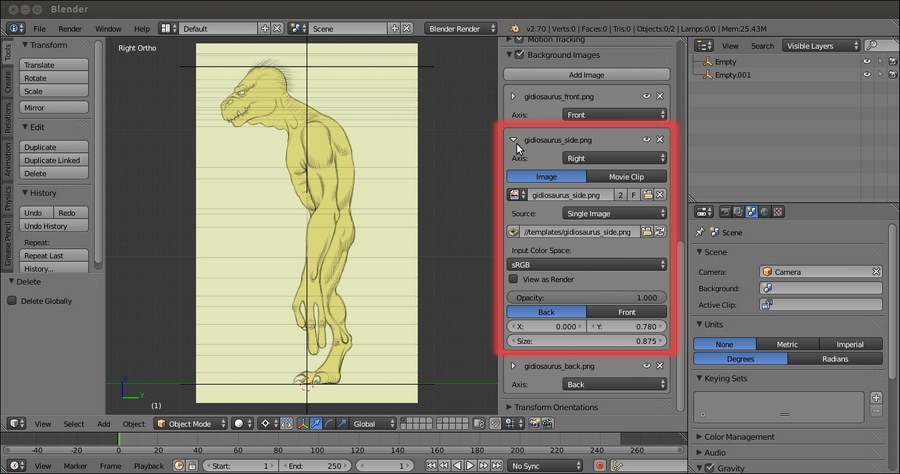Image resolution: width=900 pixels, height=474 pixels.
Task: Click the outliner search magnifier icon
Action: pos(872,45)
